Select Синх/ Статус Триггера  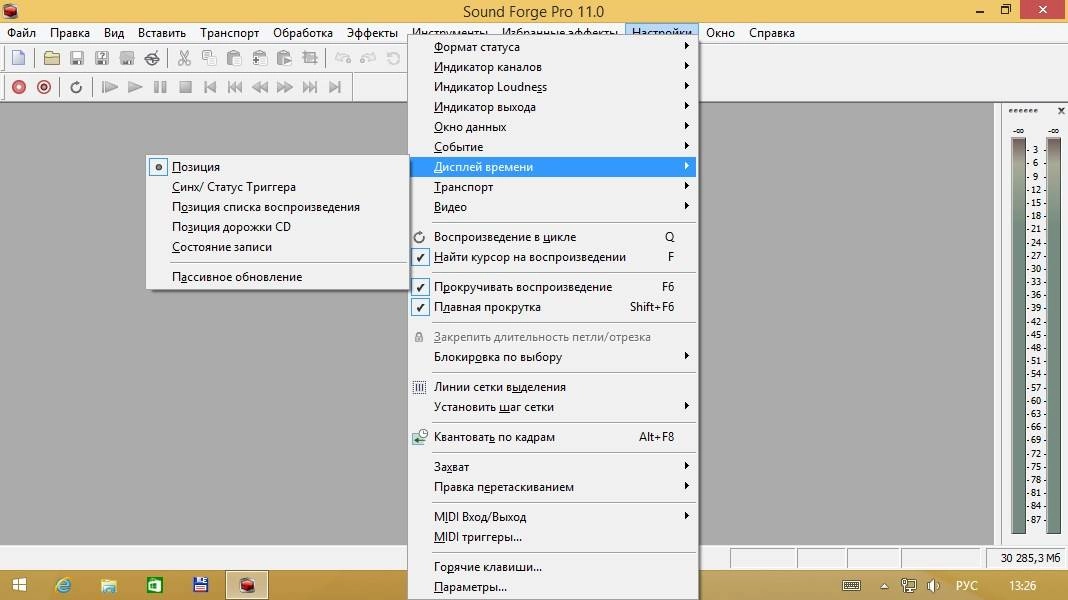click(x=278, y=187)
